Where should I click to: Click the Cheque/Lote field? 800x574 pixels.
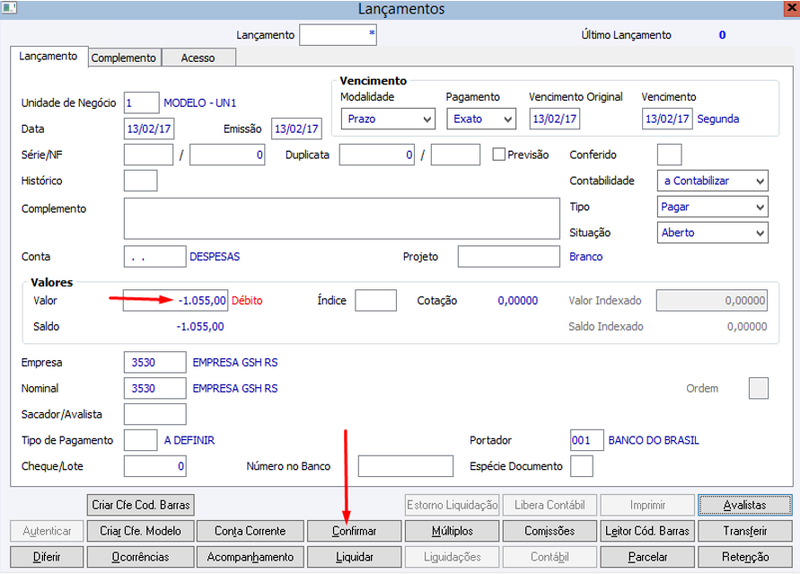[x=155, y=466]
